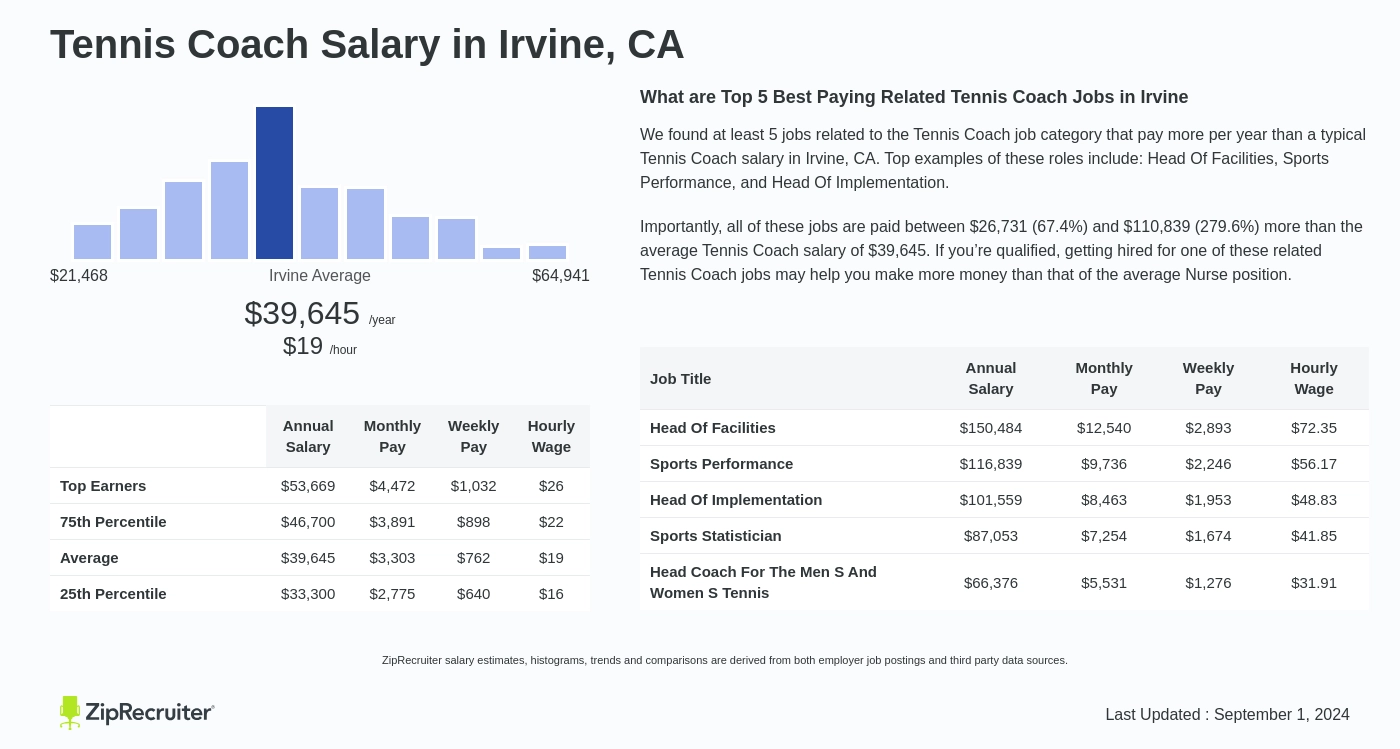This screenshot has width=1400, height=749.
Task: Click the Head Of Implementation job title
Action: (x=736, y=500)
